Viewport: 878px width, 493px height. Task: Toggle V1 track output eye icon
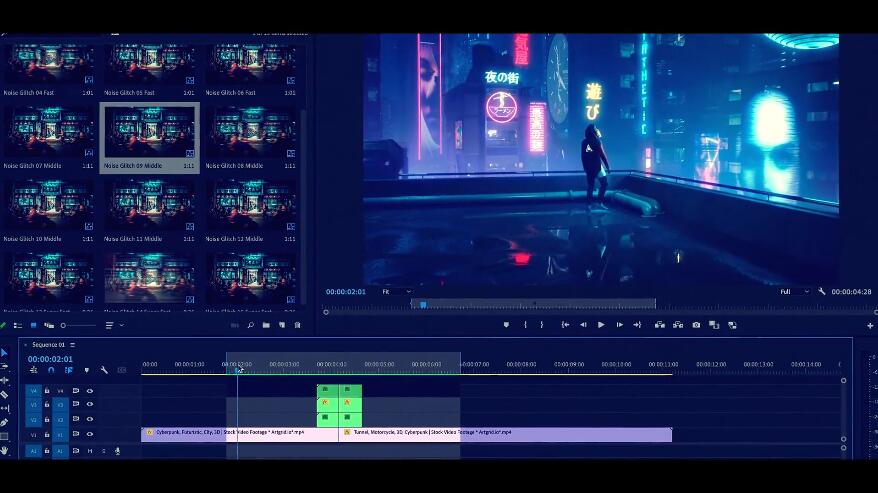90,433
